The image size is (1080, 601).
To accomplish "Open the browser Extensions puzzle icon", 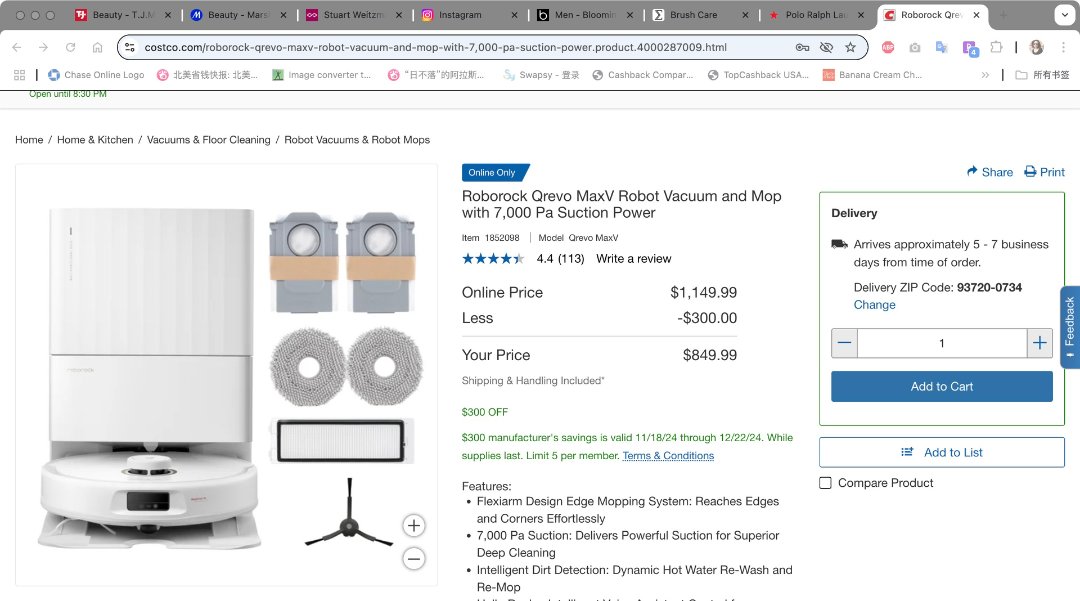I will pos(996,47).
